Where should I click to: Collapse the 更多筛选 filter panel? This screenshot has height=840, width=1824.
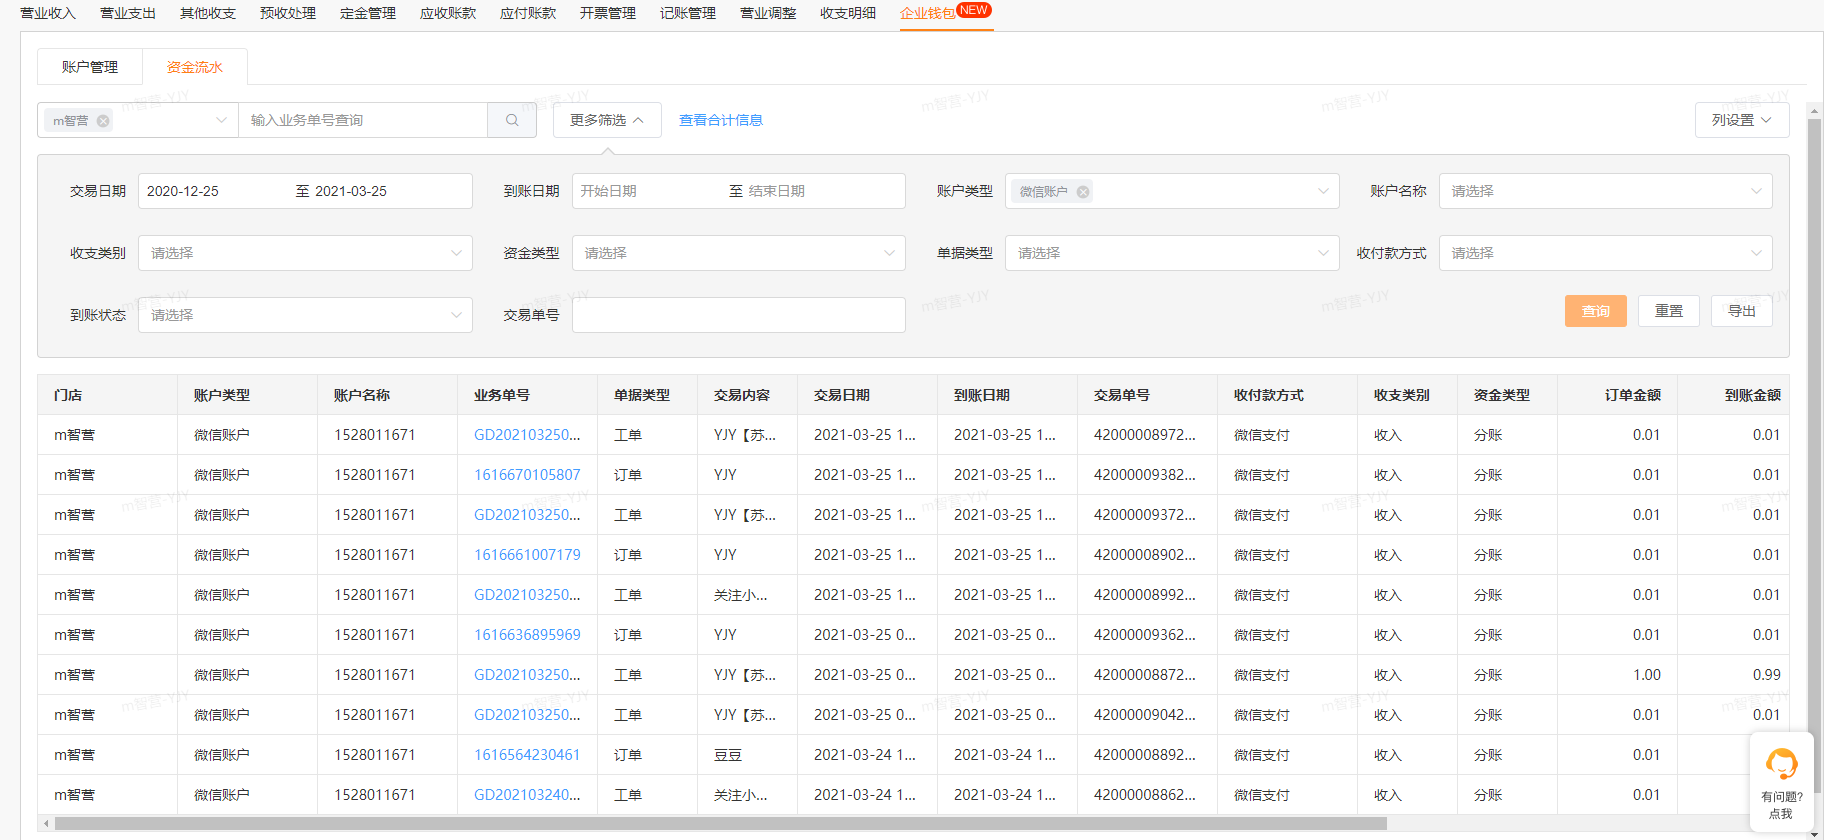click(x=607, y=120)
